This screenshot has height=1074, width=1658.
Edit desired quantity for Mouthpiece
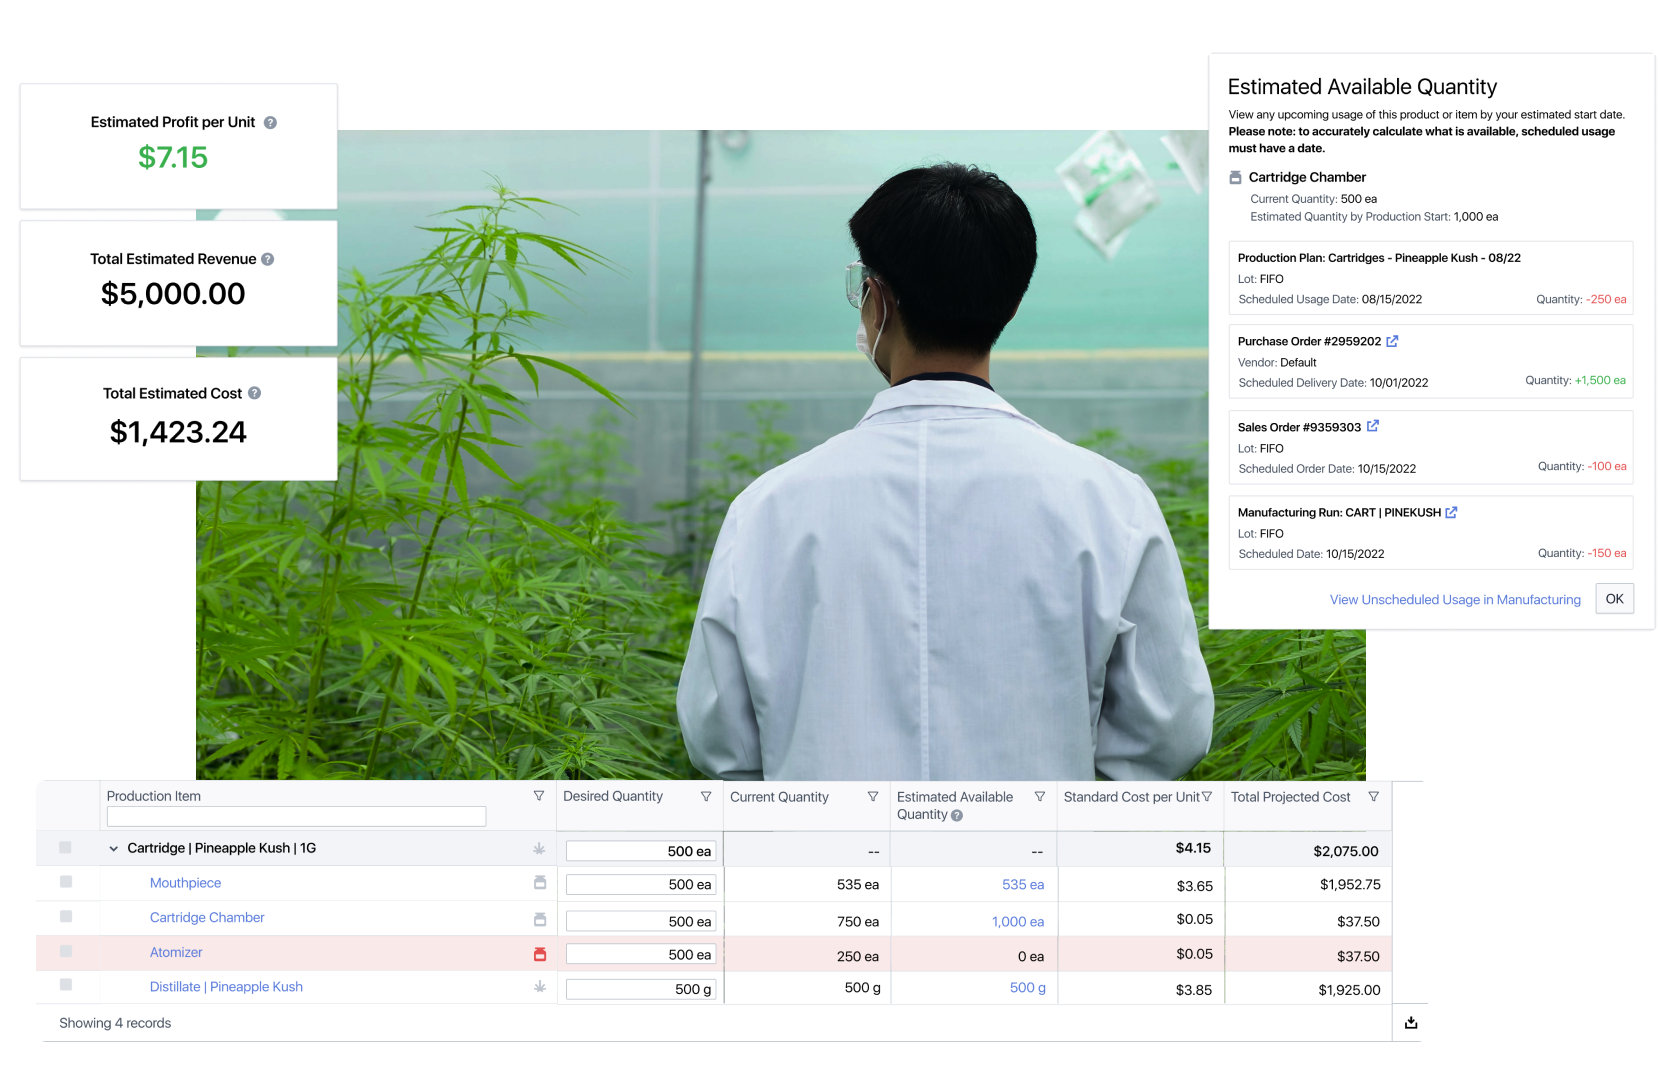coord(641,885)
